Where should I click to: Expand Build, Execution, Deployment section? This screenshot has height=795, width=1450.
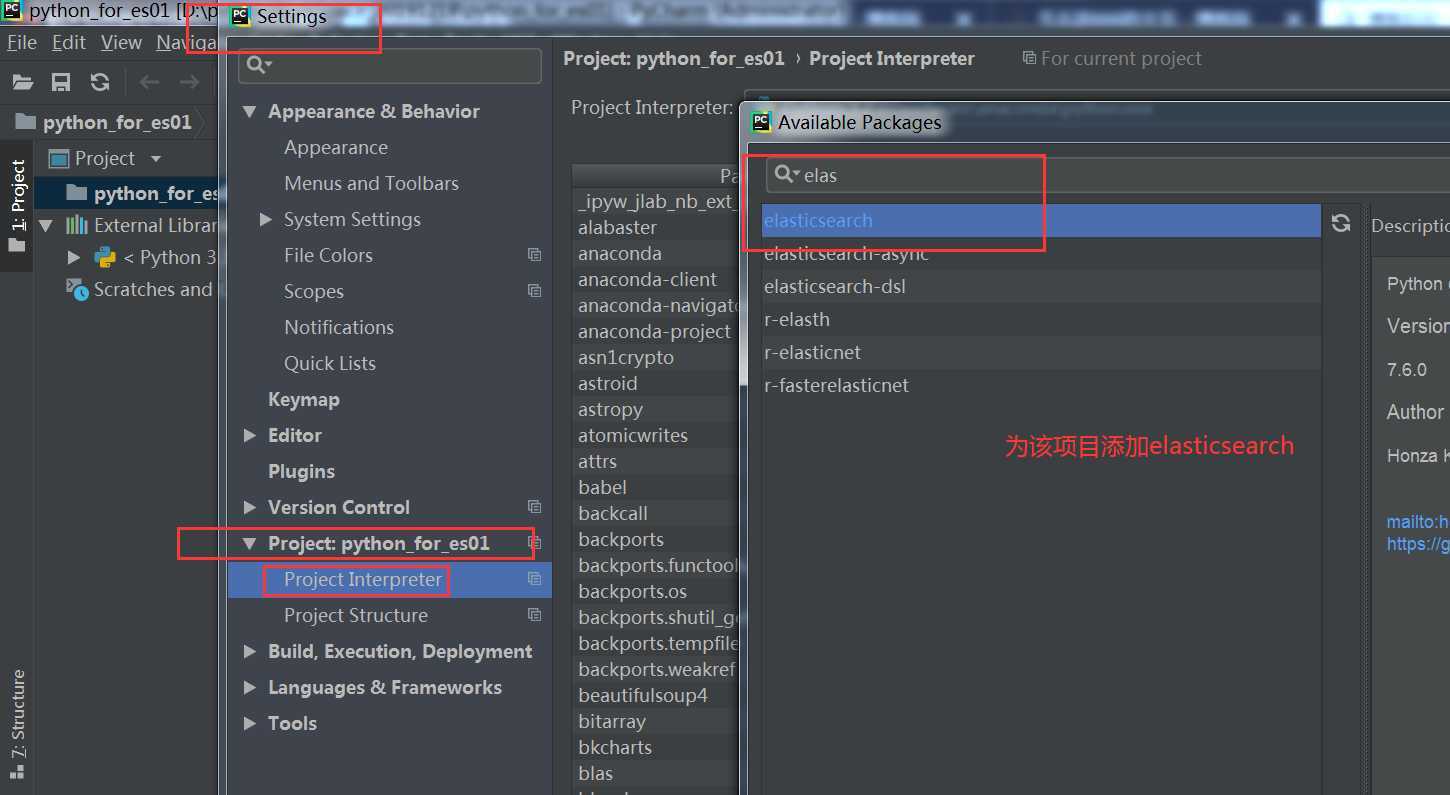coord(249,651)
